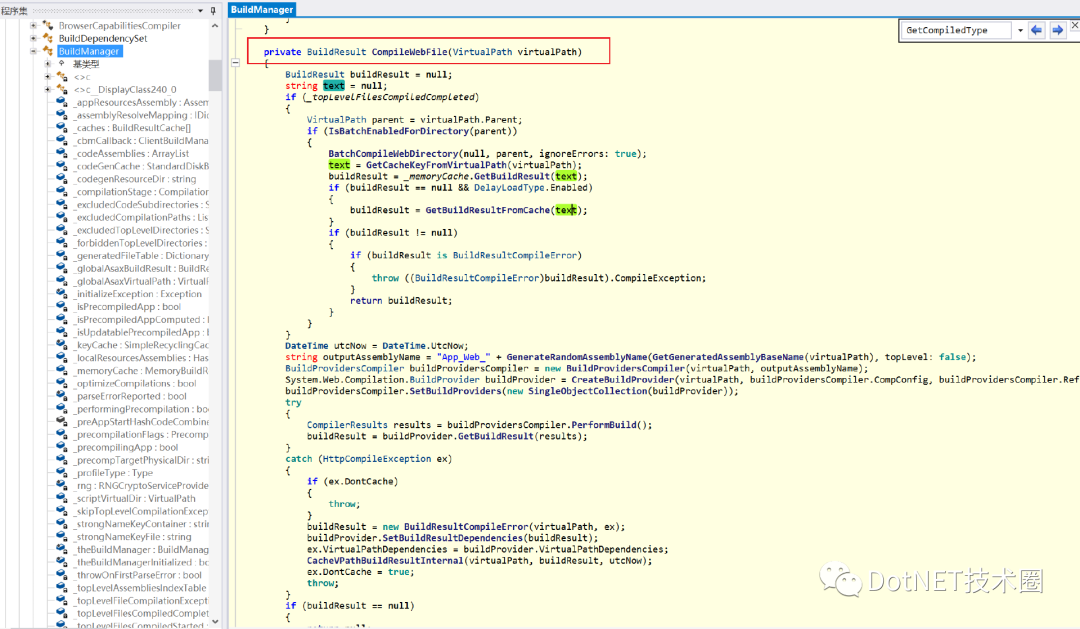1080x629 pixels.
Task: Expand the <>c nested class node
Action: tap(48, 76)
